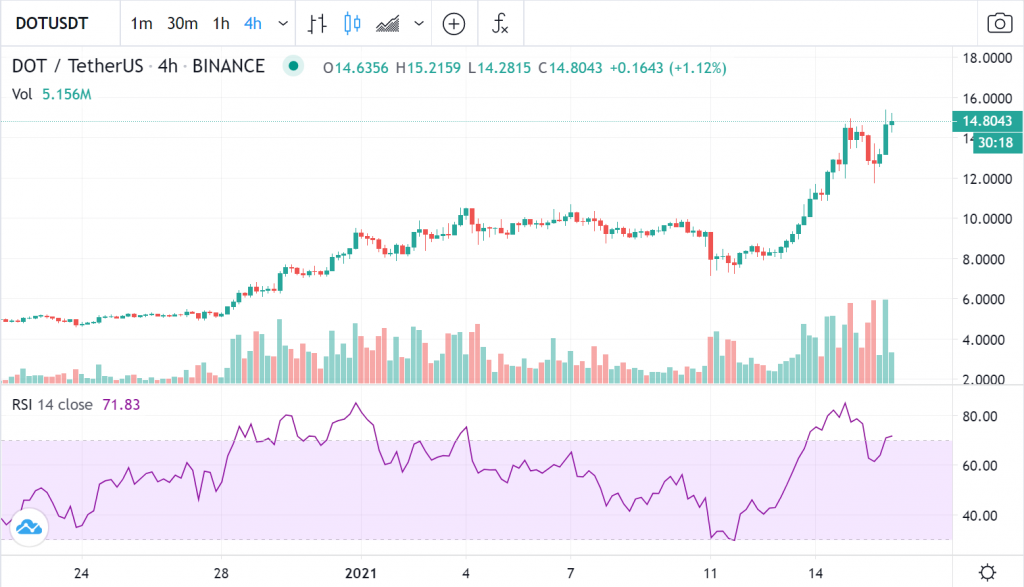Open the compare or add symbol button
1024x587 pixels.
[454, 23]
